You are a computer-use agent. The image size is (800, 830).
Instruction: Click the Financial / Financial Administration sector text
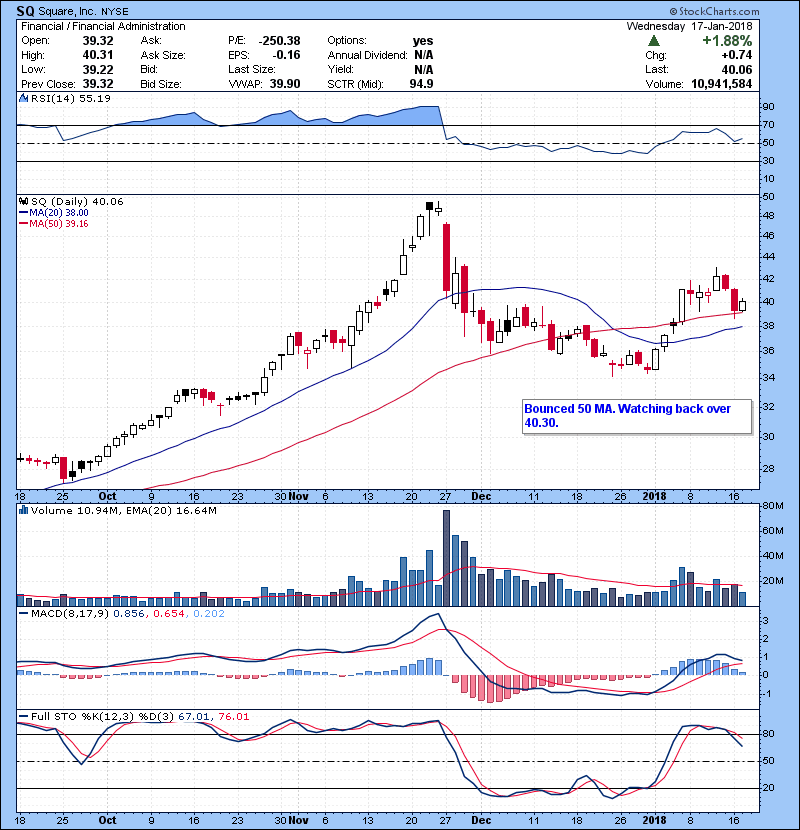(x=103, y=26)
